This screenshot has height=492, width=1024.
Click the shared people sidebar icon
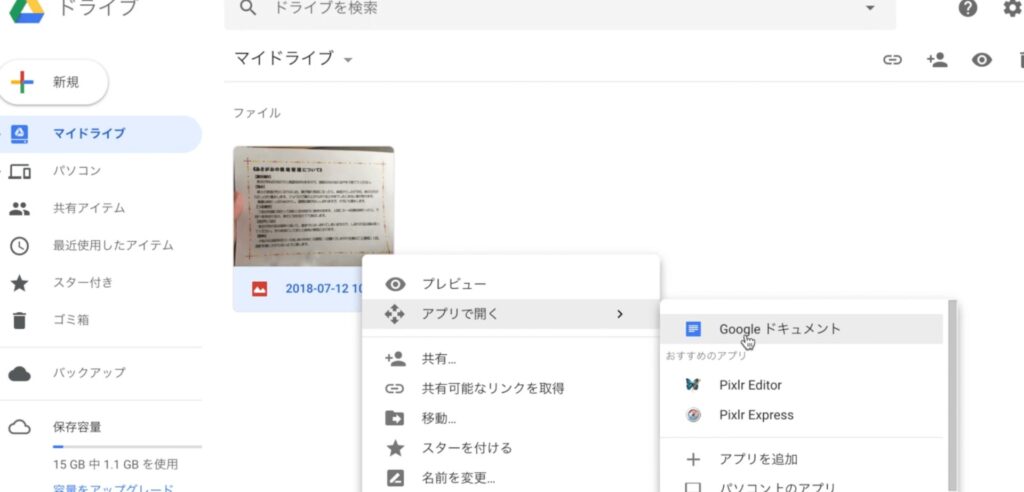click(x=20, y=209)
